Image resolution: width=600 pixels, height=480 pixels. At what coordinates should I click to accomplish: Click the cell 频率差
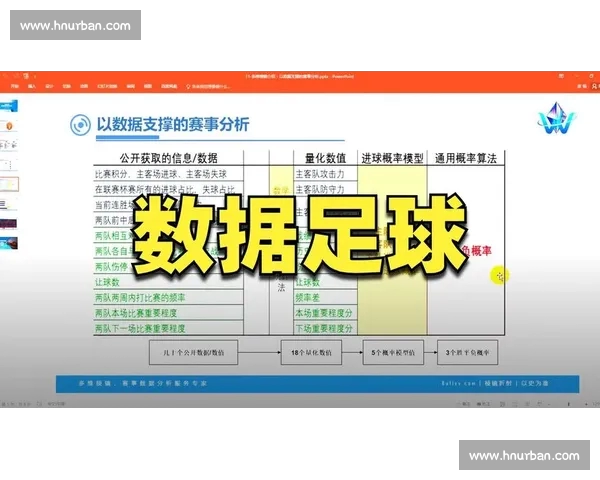click(x=325, y=297)
